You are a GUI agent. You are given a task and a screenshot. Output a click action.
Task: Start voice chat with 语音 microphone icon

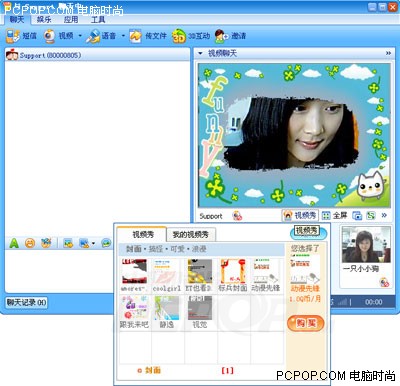point(93,36)
